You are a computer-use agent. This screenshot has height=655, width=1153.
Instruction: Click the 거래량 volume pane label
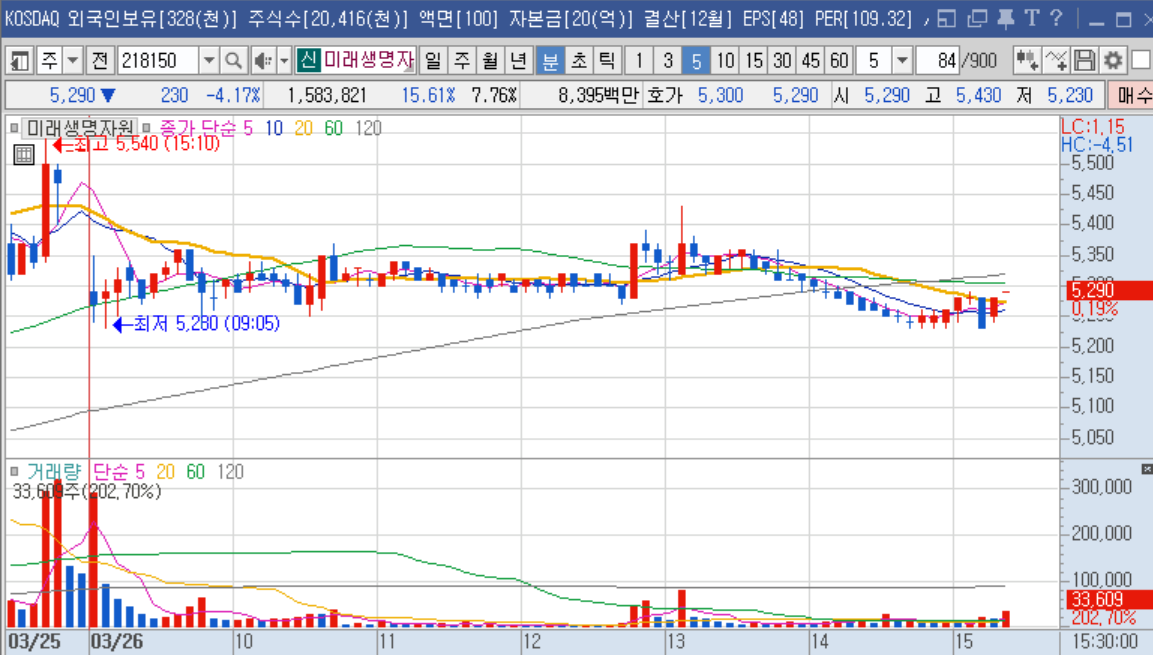point(54,471)
